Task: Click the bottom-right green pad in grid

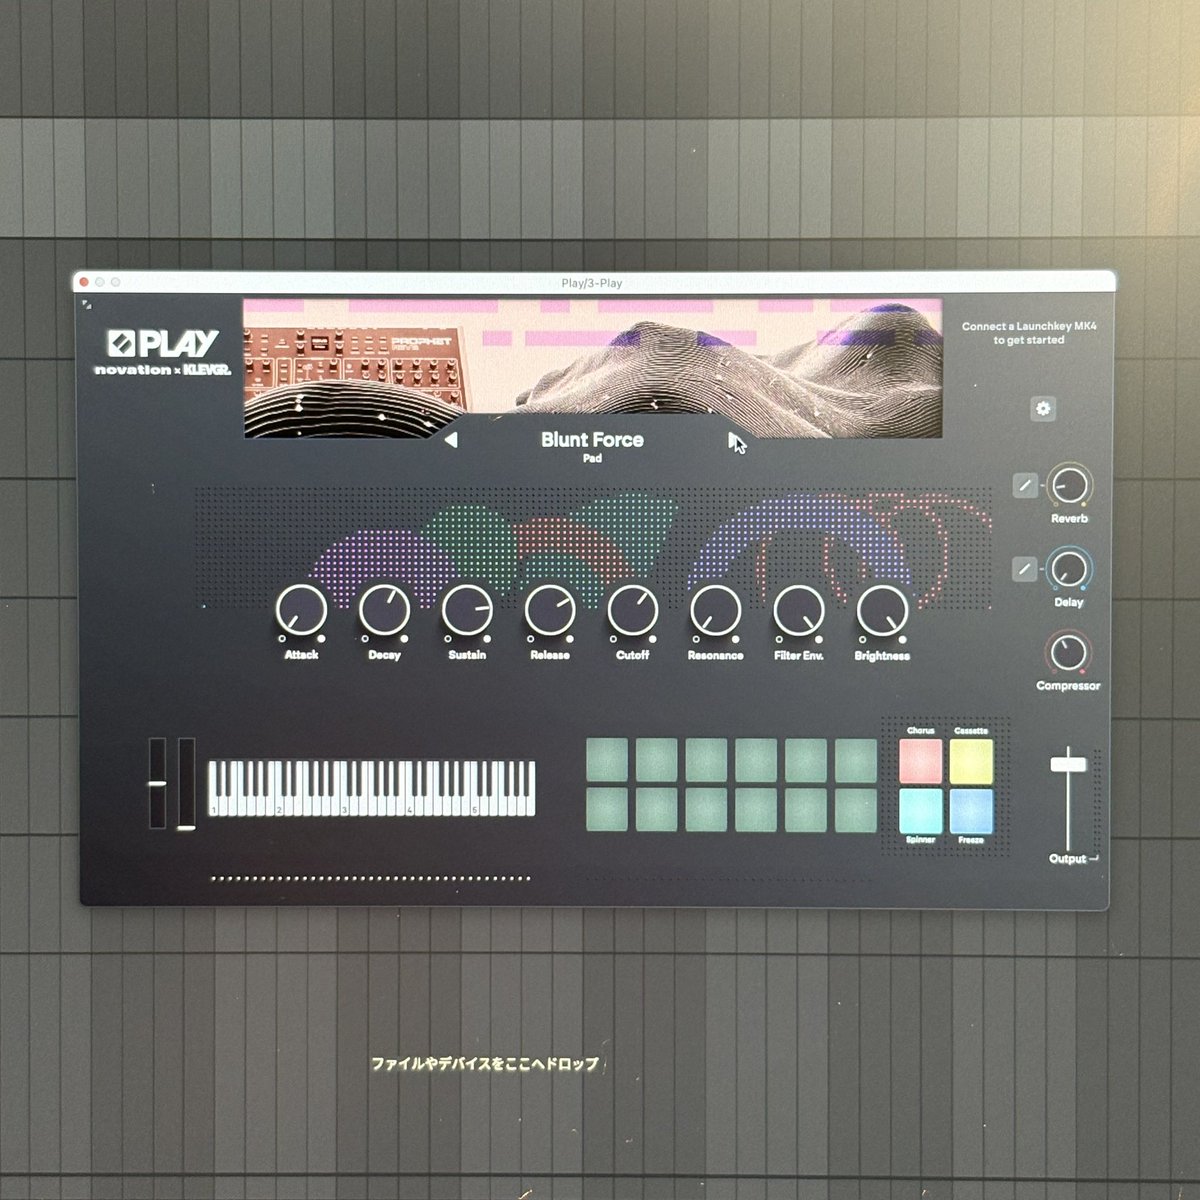Action: pyautogui.click(x=856, y=810)
